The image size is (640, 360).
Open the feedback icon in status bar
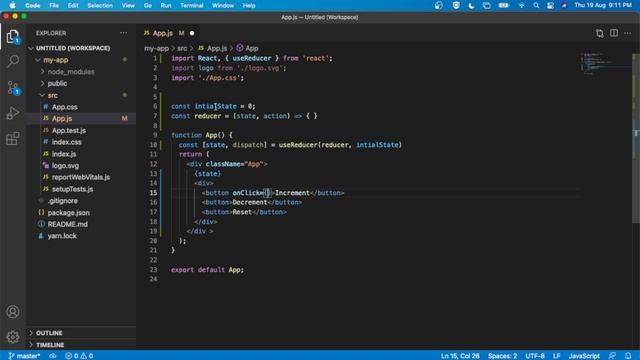tap(612, 356)
